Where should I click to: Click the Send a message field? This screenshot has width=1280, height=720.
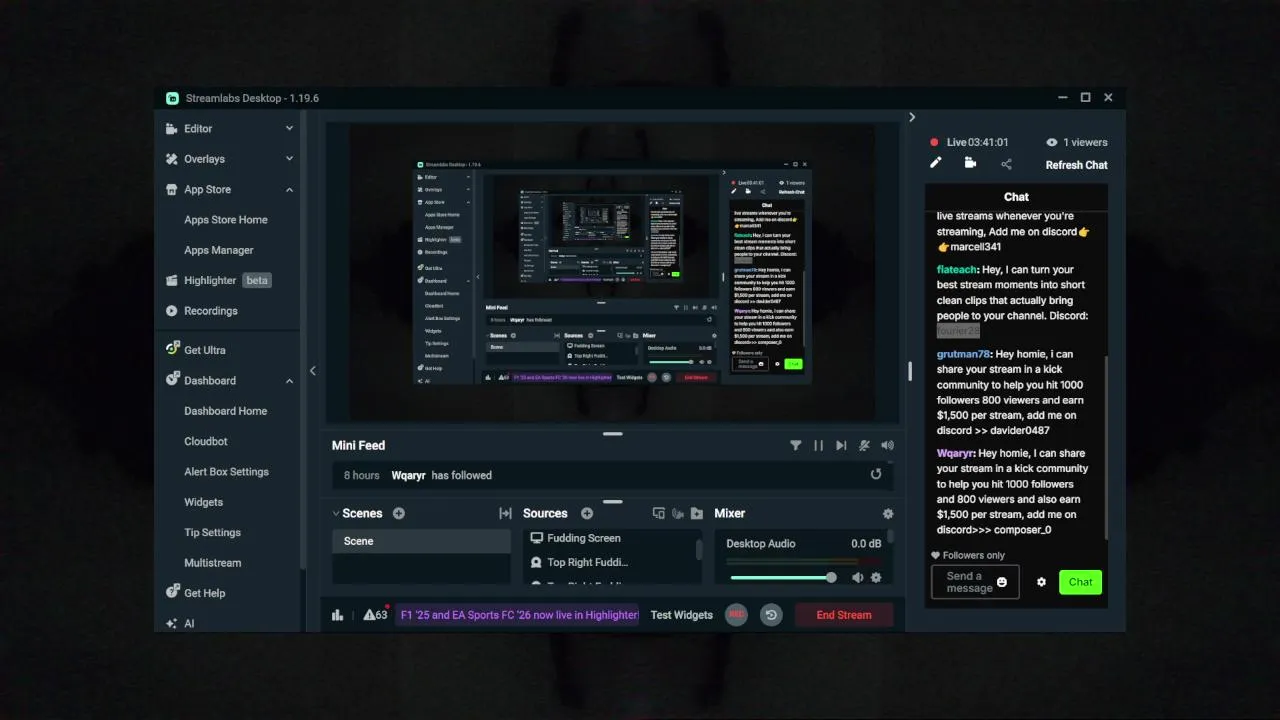click(975, 582)
